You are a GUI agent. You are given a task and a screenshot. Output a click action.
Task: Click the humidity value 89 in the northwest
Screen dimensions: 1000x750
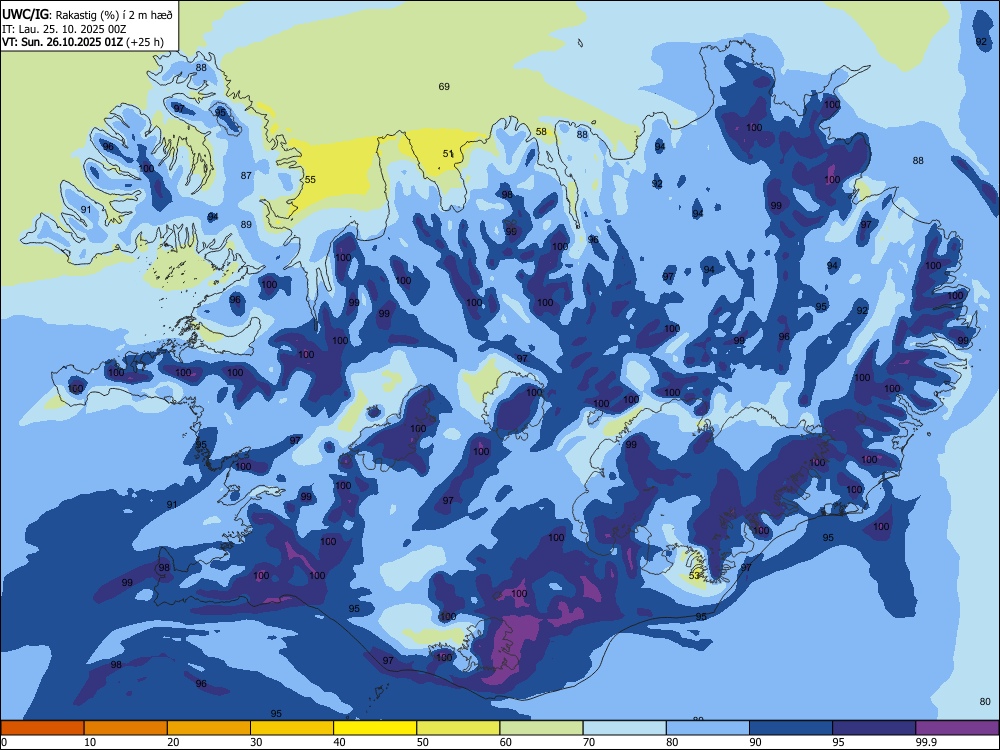coord(246,224)
